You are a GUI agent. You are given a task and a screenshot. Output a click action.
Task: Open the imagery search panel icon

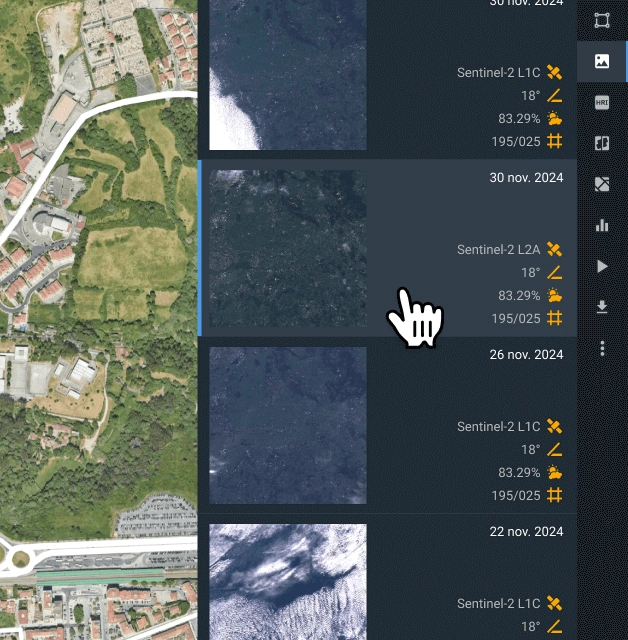click(x=602, y=61)
